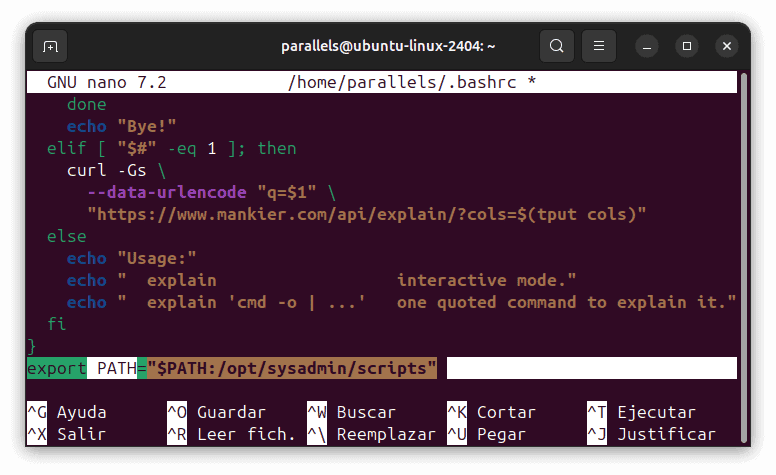This screenshot has height=475, width=776.
Task: Click the ^\ Reemplazar shortcut
Action: [x=371, y=434]
